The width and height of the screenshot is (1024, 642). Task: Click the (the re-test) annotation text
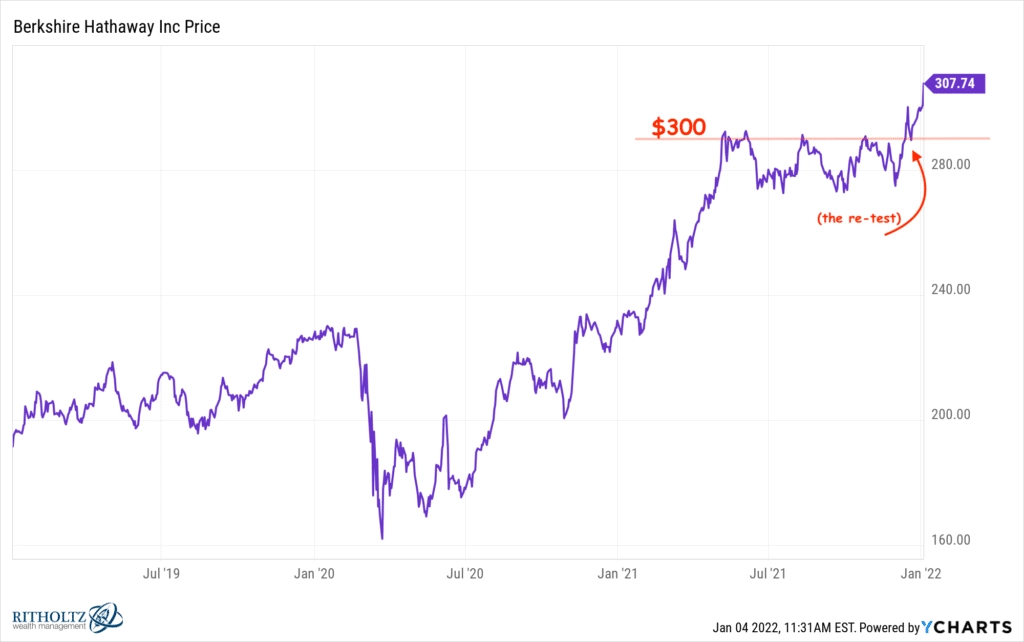coord(859,218)
